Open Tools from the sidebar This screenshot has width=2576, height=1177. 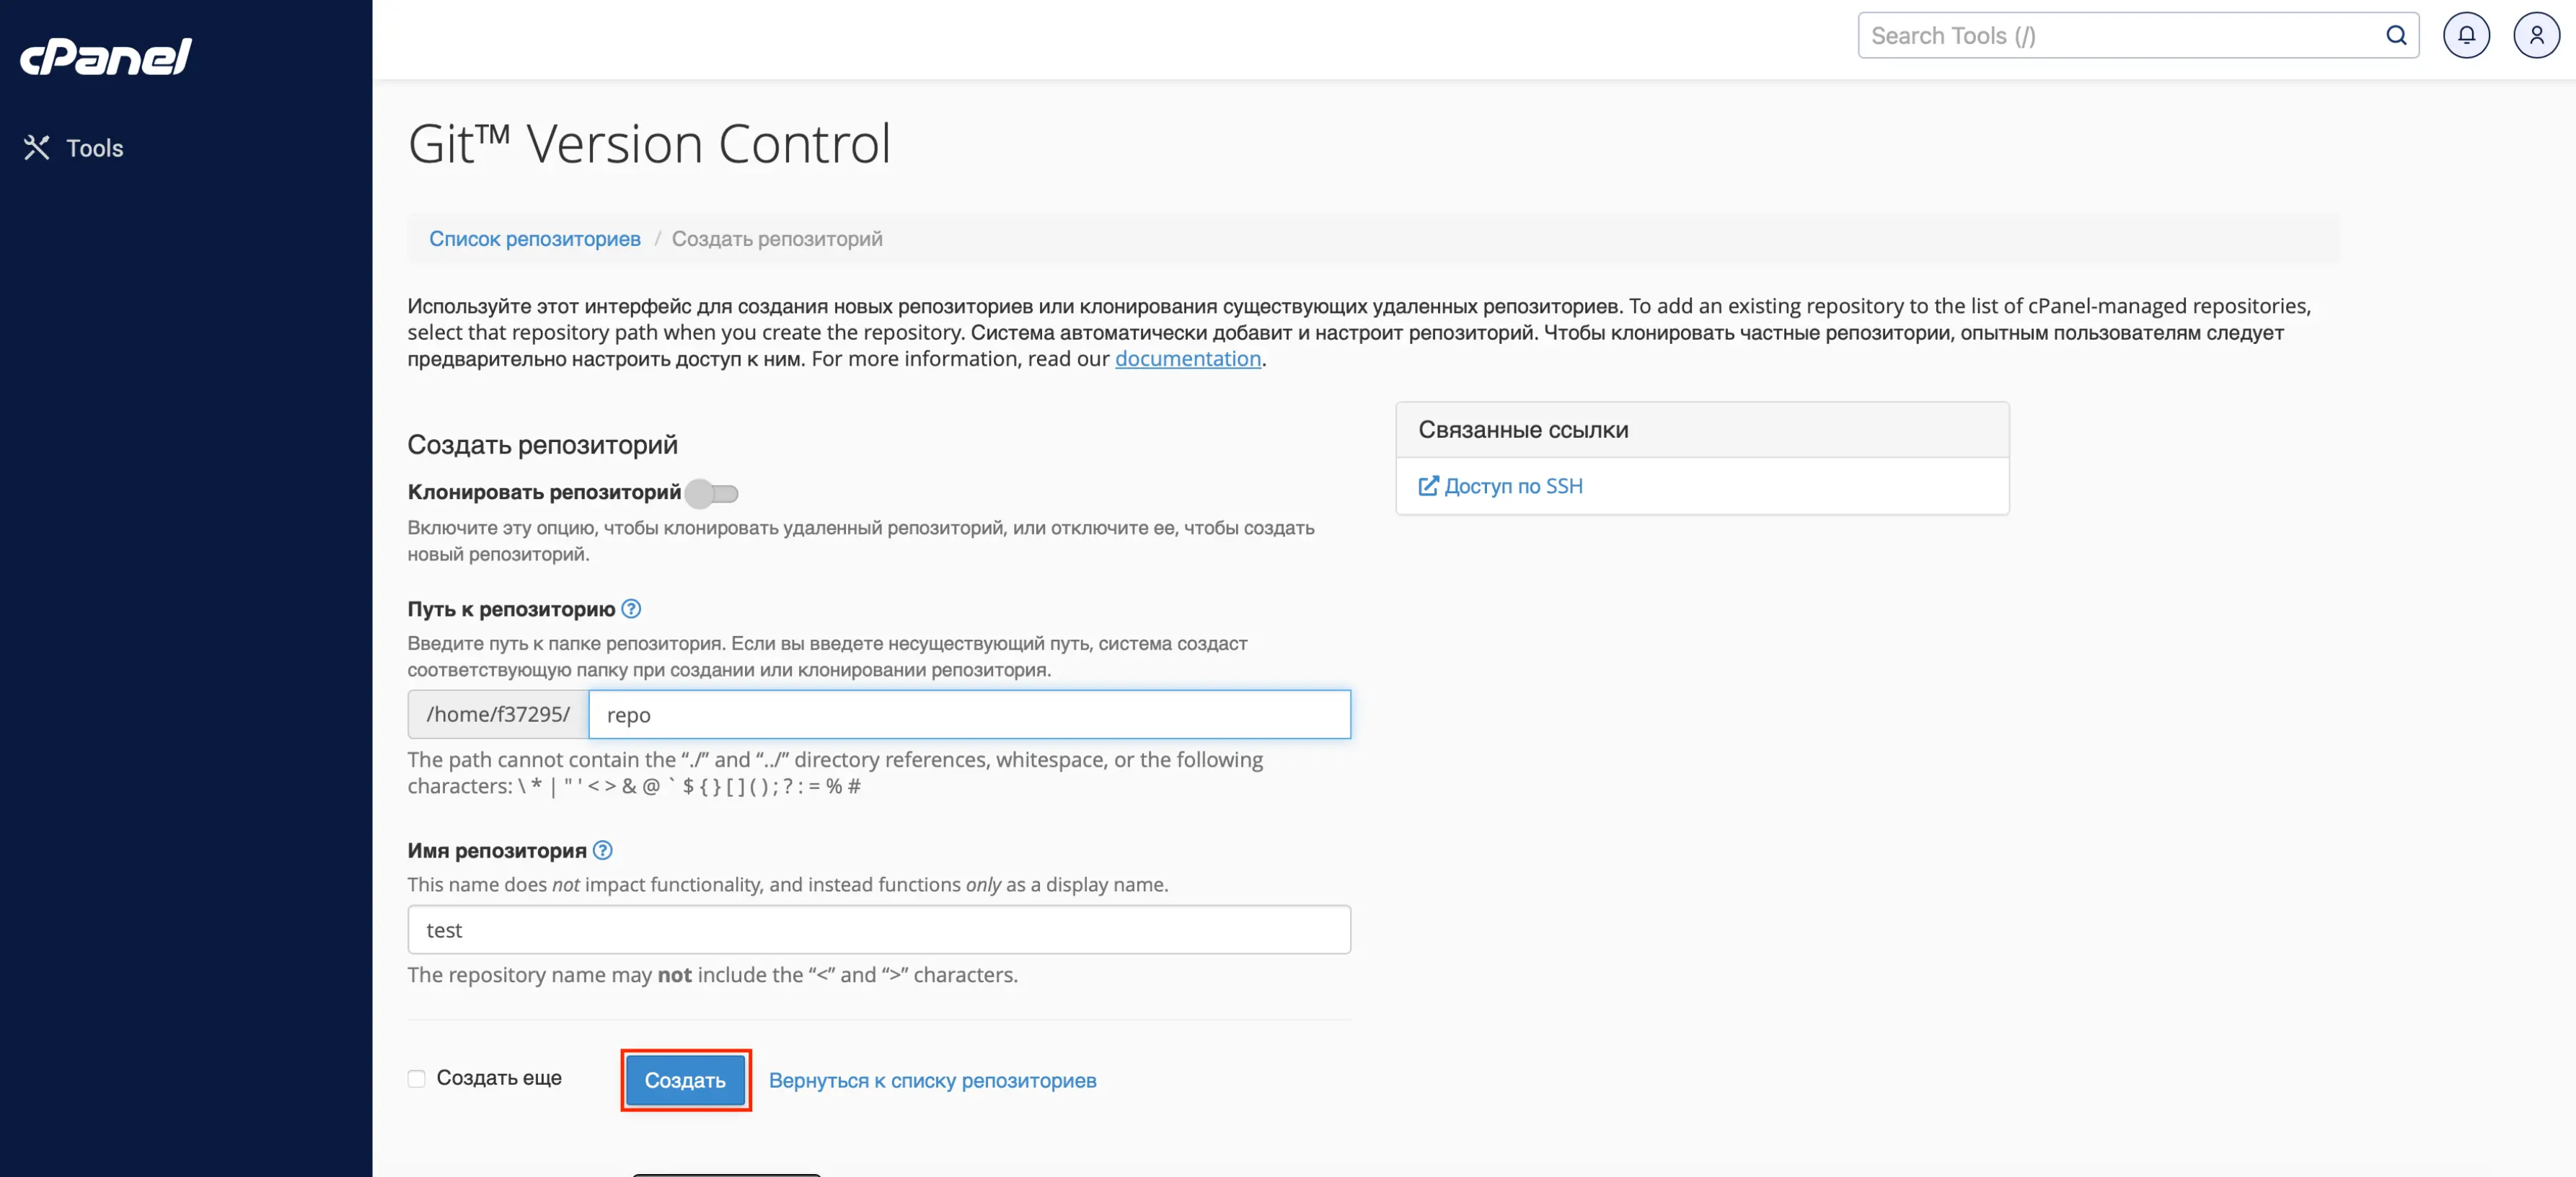[94, 148]
